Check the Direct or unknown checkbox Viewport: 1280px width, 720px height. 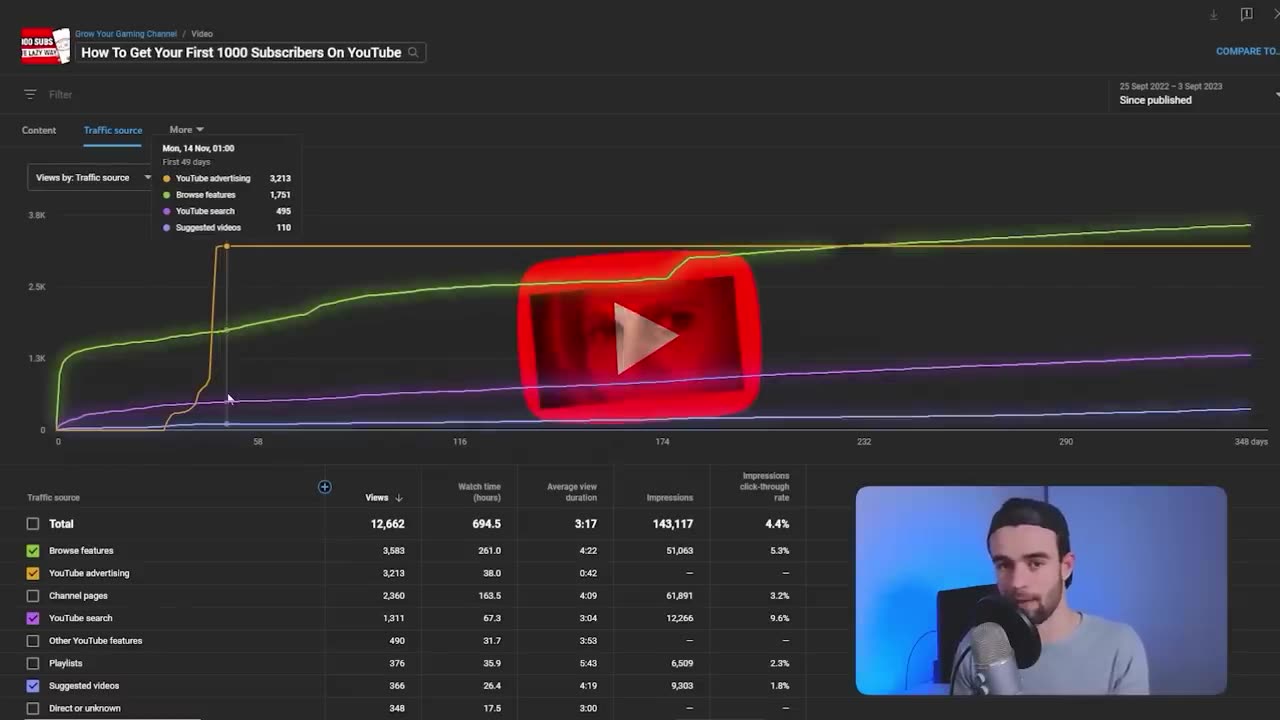(33, 708)
